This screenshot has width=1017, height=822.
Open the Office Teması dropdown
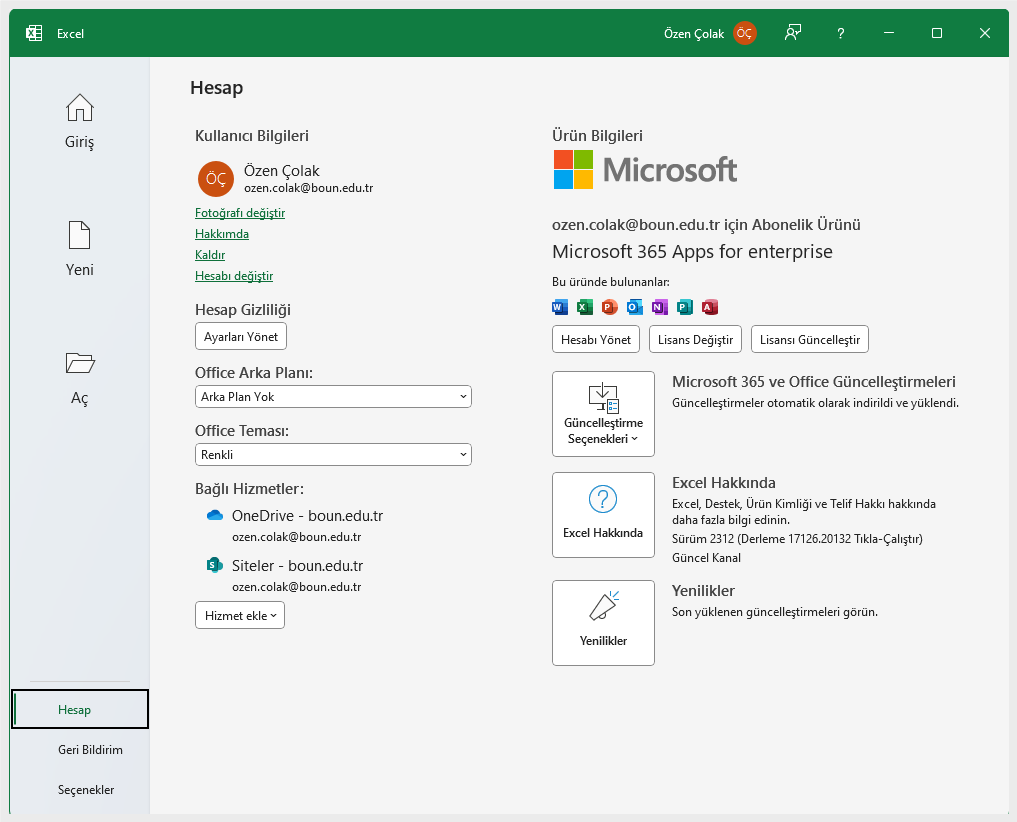(x=333, y=455)
